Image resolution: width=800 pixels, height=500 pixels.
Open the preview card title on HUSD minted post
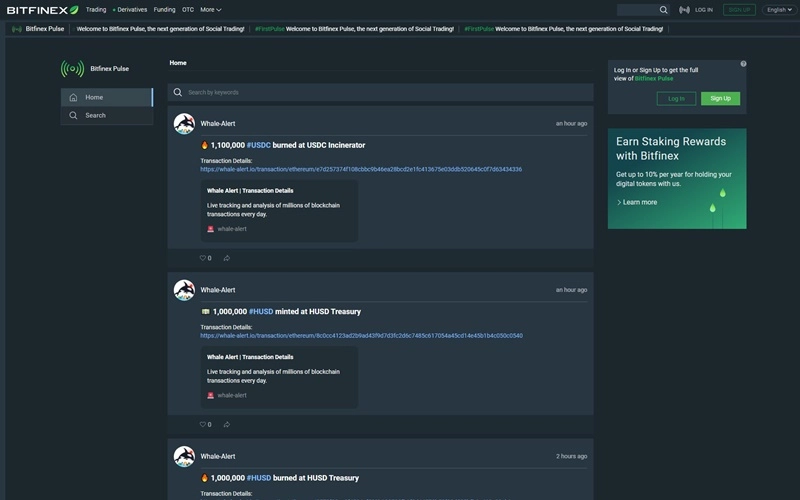(x=250, y=357)
